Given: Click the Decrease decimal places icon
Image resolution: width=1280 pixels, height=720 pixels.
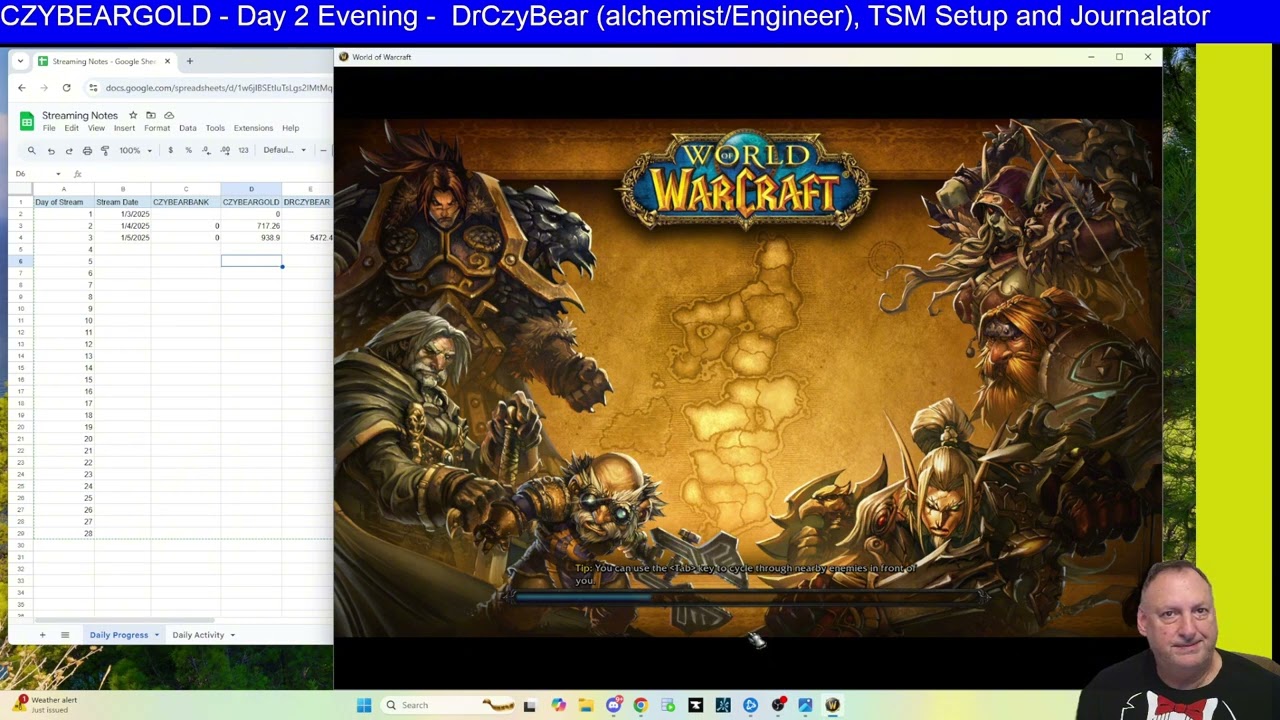Looking at the screenshot, I should (206, 150).
